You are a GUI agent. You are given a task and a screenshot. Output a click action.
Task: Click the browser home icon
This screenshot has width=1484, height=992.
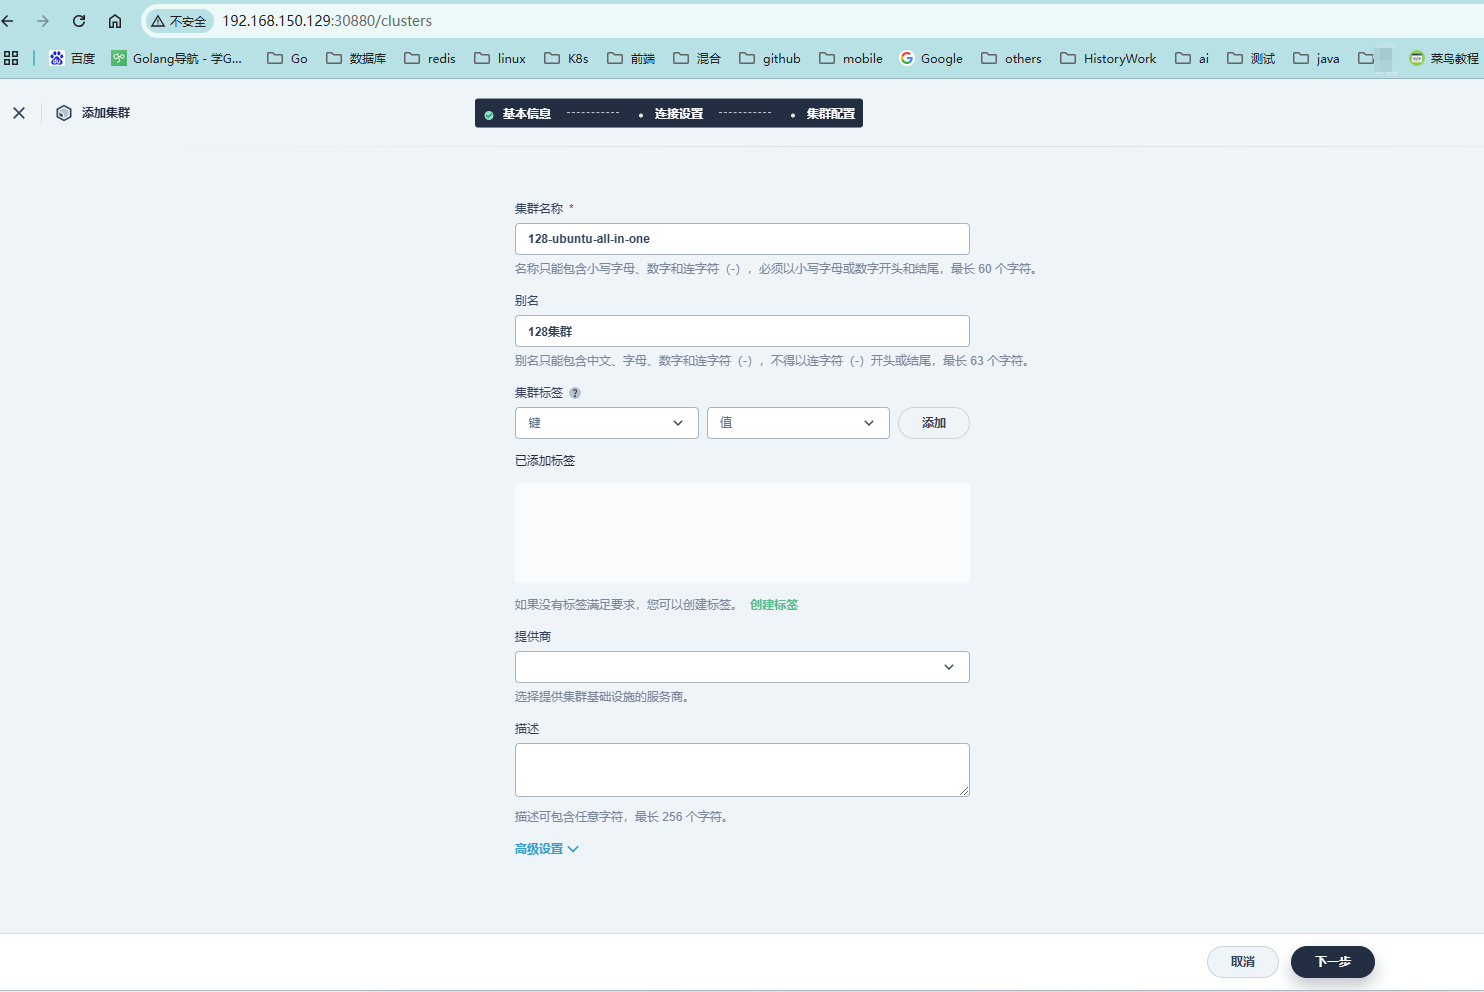pos(115,21)
